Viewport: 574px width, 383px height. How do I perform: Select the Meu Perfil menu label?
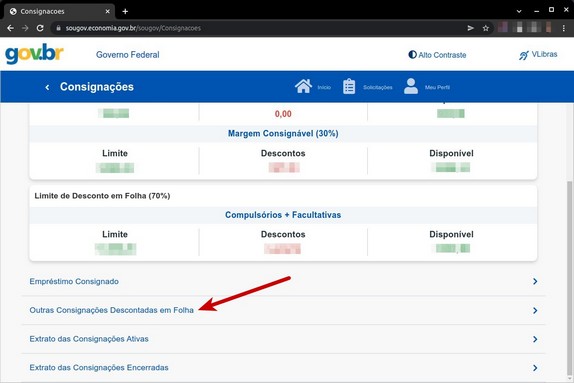click(x=437, y=88)
